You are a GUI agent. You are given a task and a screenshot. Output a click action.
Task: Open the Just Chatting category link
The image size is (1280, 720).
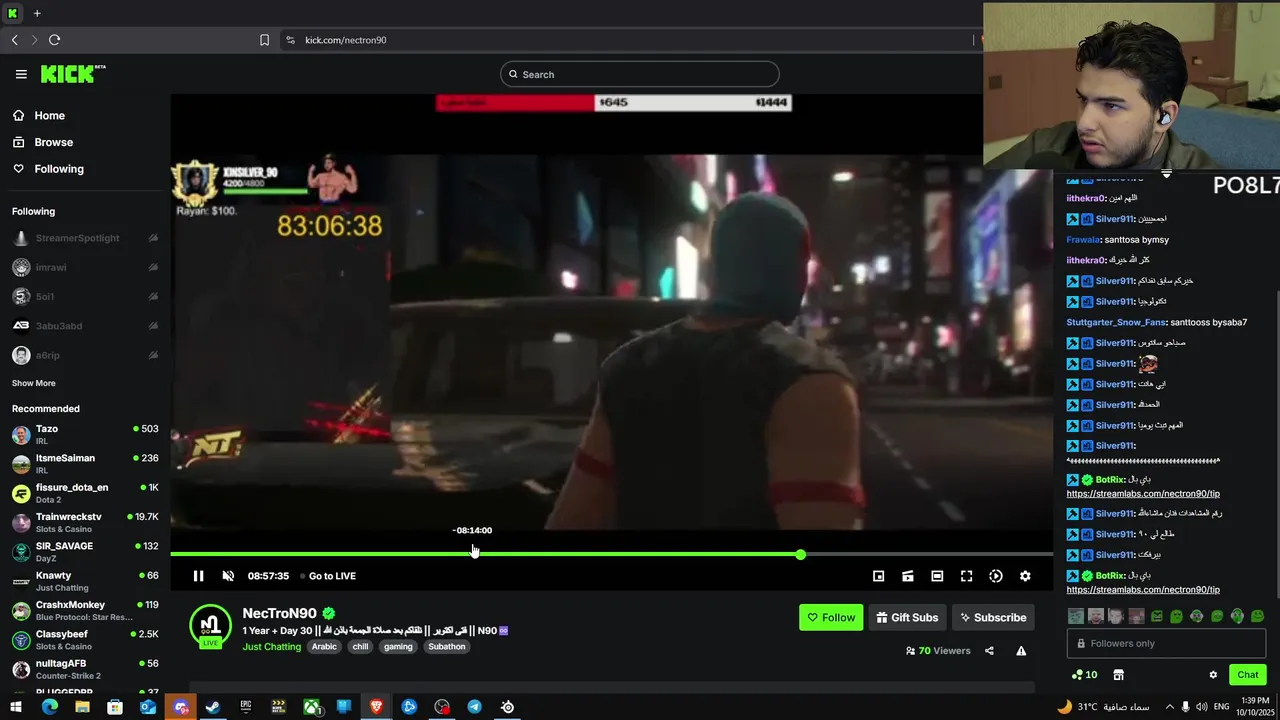pyautogui.click(x=271, y=647)
